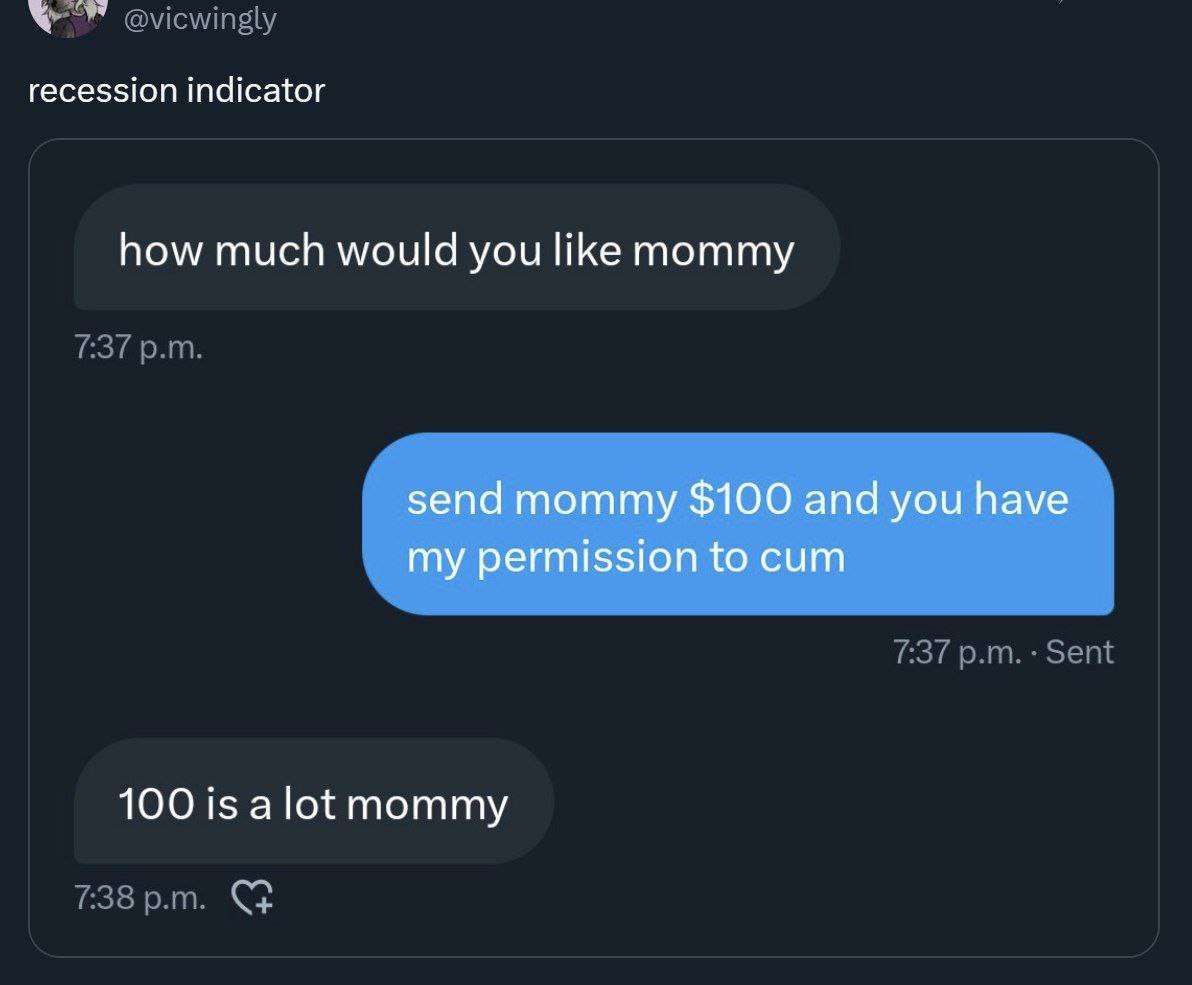Select the blue sent message bubble
This screenshot has width=1192, height=985.
pyautogui.click(x=737, y=524)
